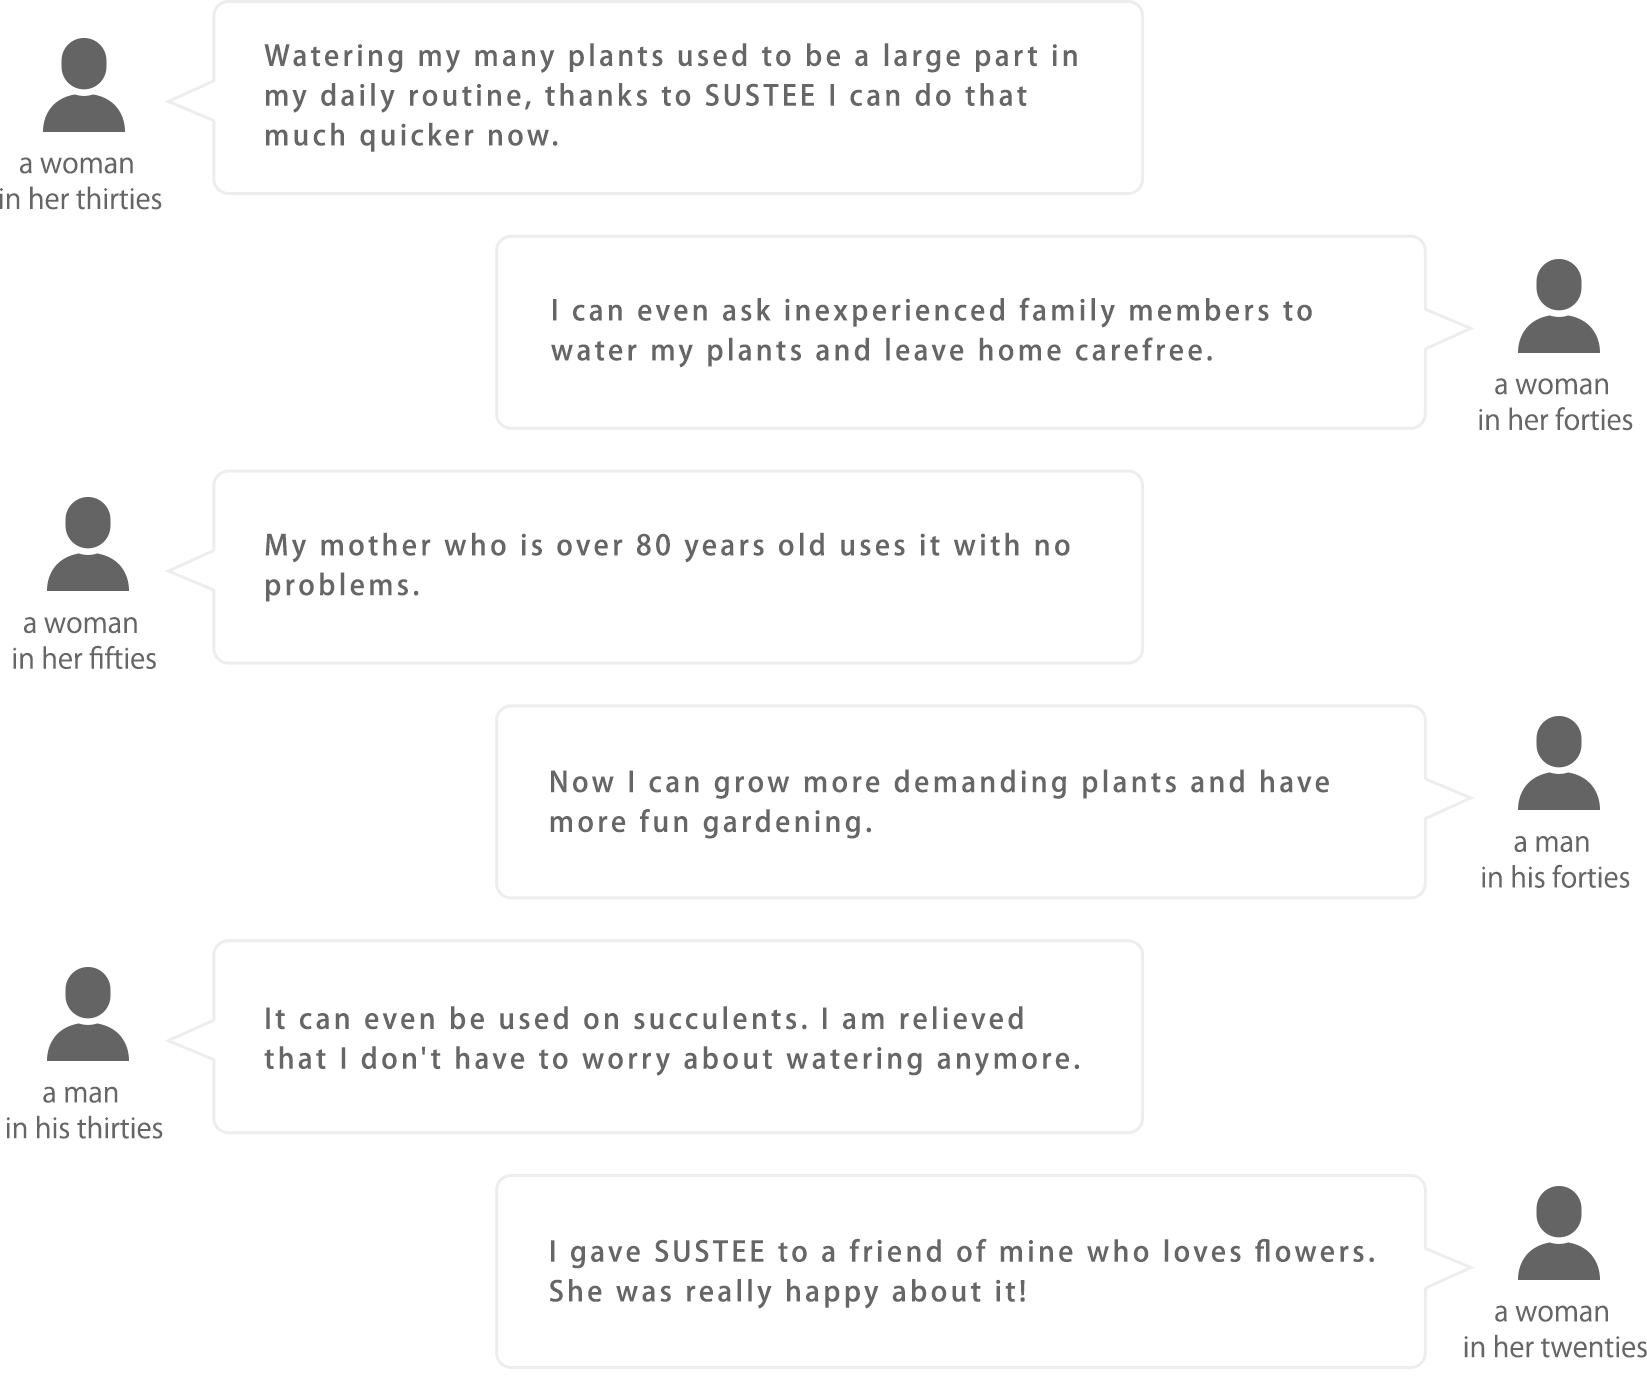
Task: Click the 'a man in his forties' label
Action: pyautogui.click(x=1555, y=859)
